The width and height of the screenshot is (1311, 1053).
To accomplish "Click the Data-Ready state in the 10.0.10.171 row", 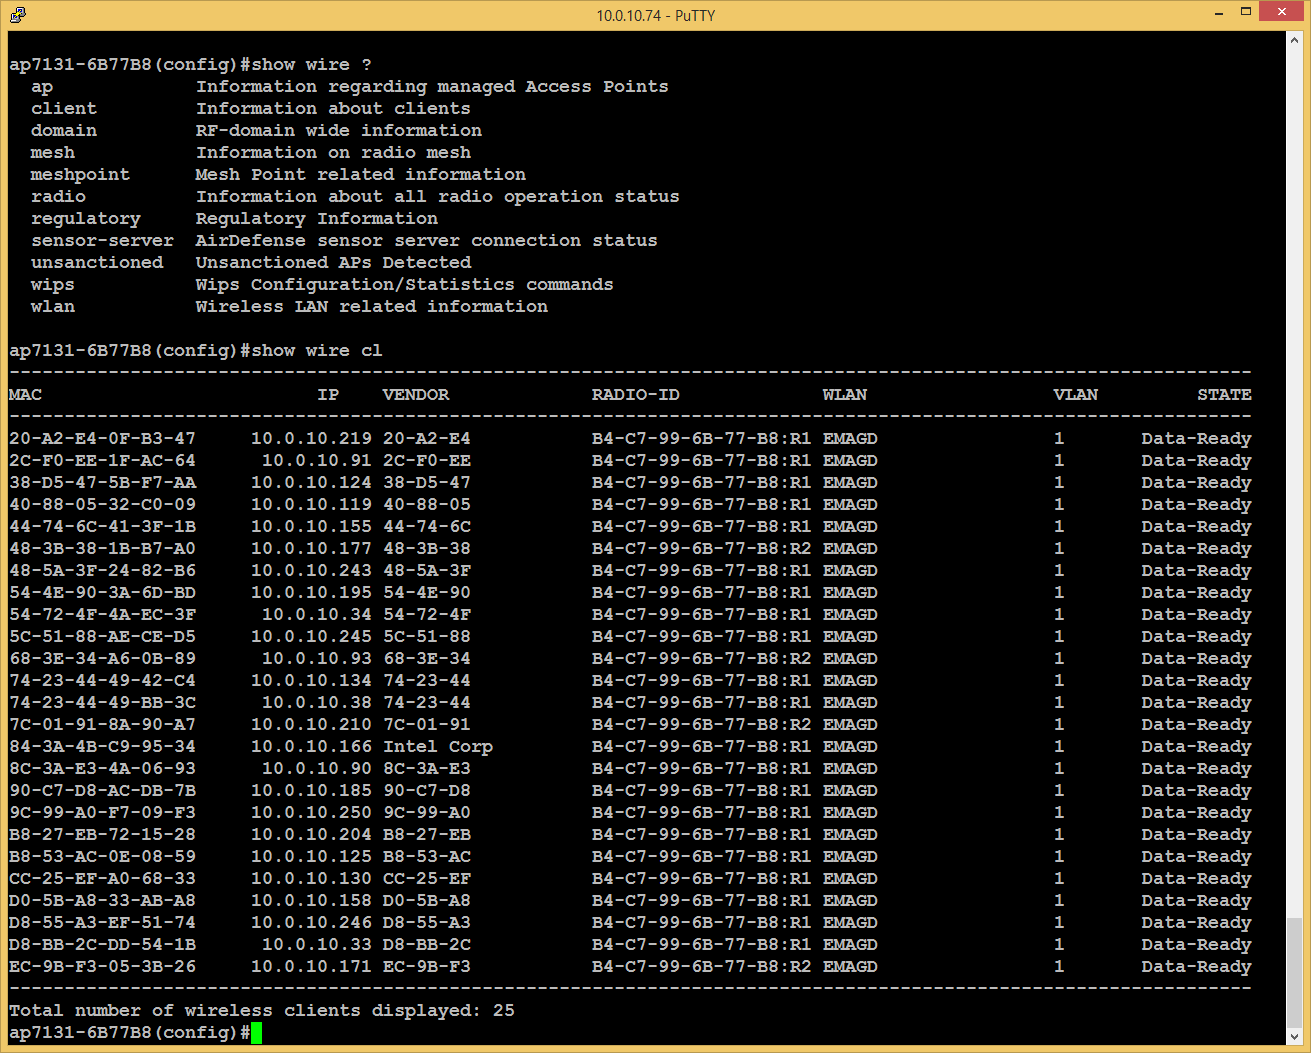I will (x=1197, y=967).
